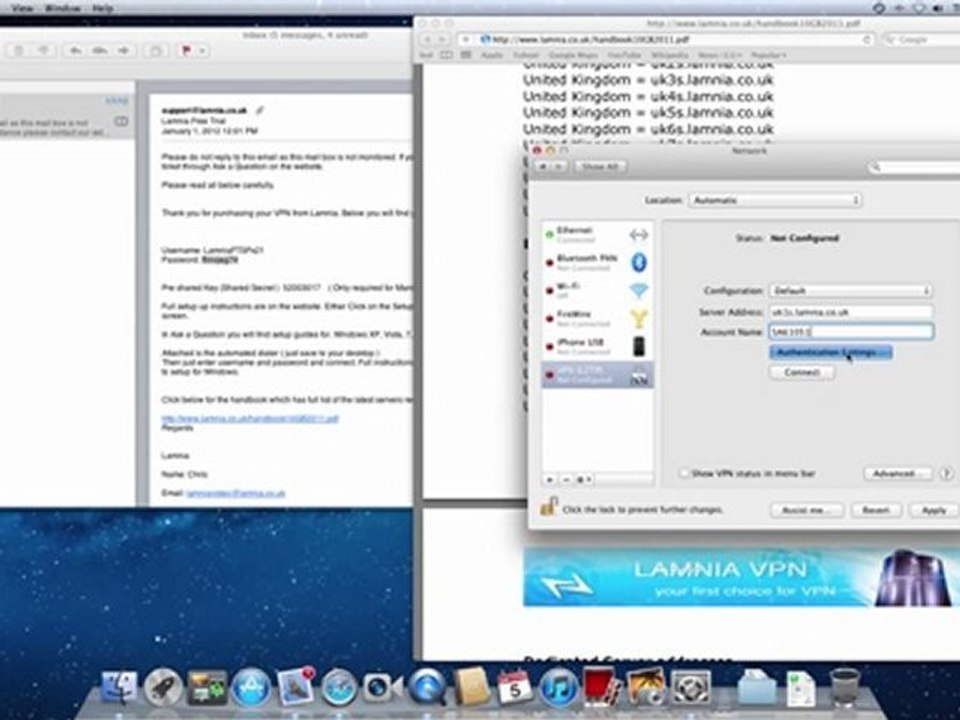Viewport: 960px width, 720px height.
Task: Open QuickTime Player icon in Dock
Action: [427, 687]
